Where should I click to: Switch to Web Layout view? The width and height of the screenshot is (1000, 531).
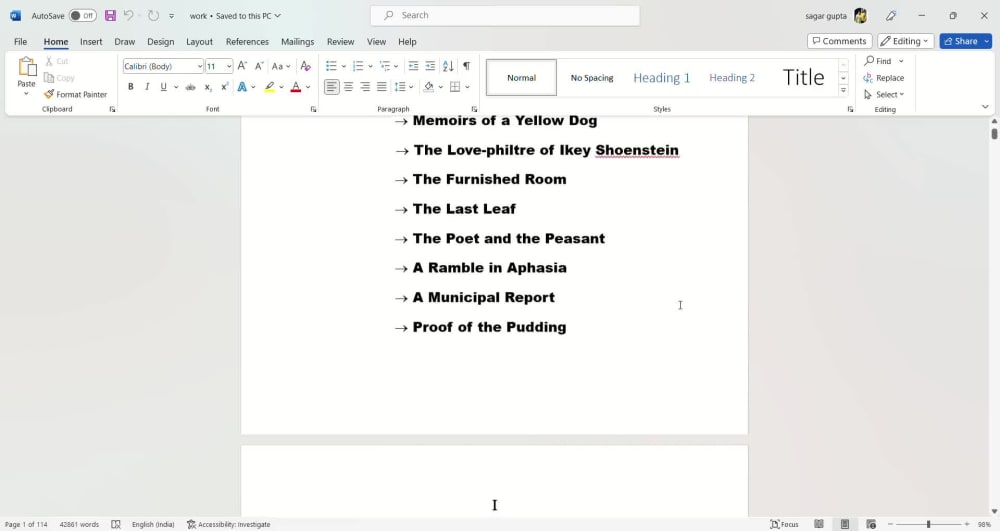coord(871,524)
